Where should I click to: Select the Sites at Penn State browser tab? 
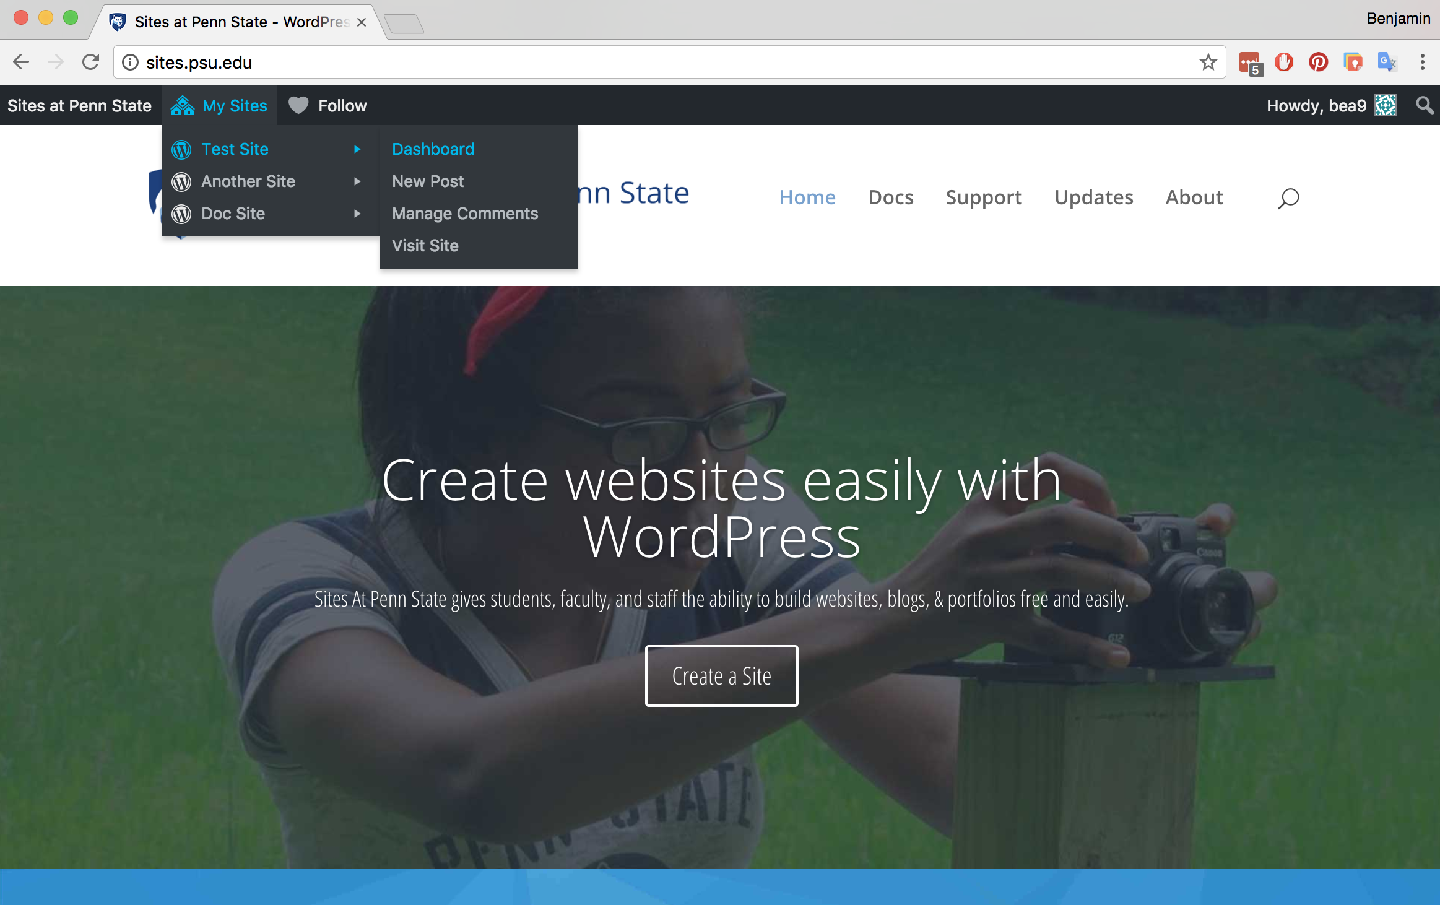point(240,21)
